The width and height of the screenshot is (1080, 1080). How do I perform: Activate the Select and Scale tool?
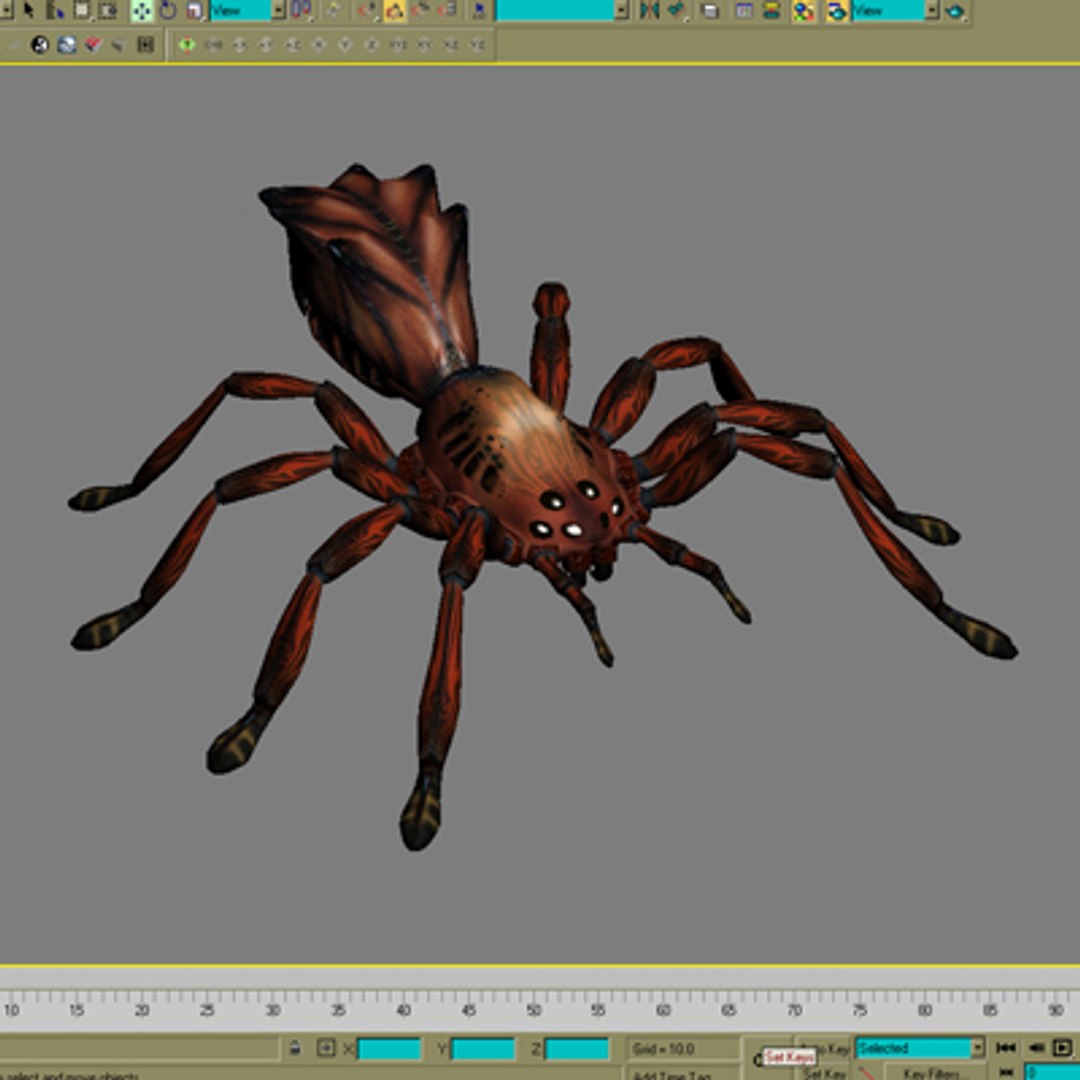click(x=195, y=10)
